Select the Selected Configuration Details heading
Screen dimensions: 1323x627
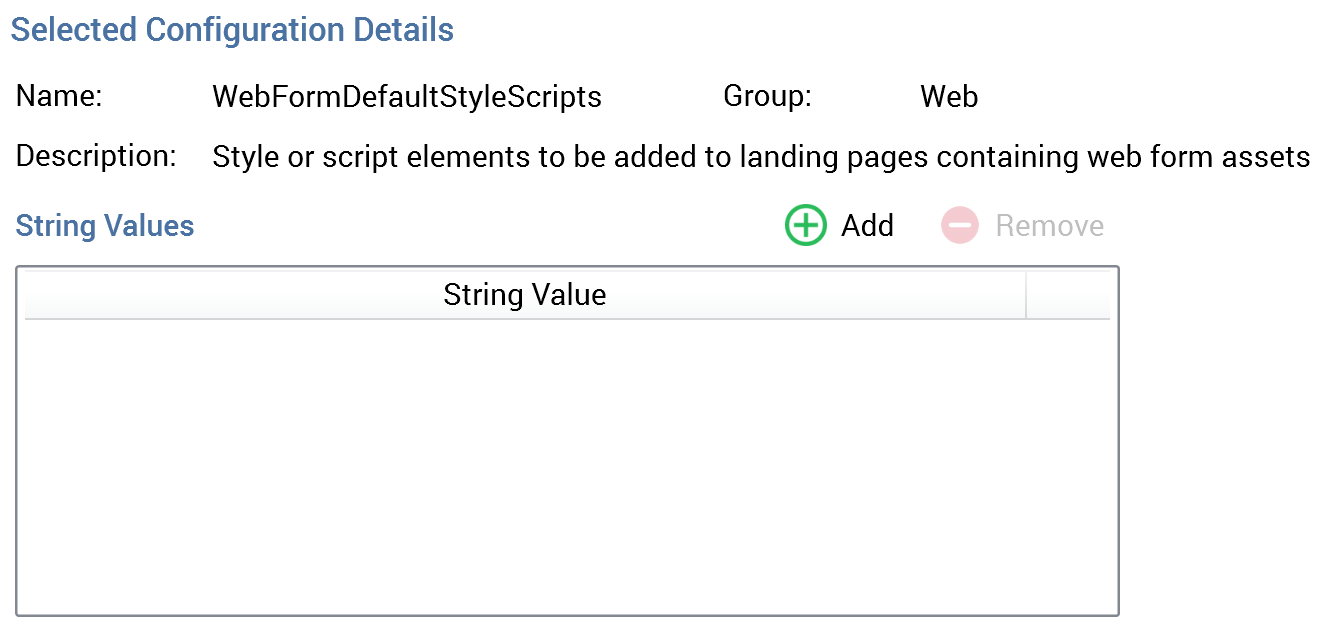(x=232, y=30)
